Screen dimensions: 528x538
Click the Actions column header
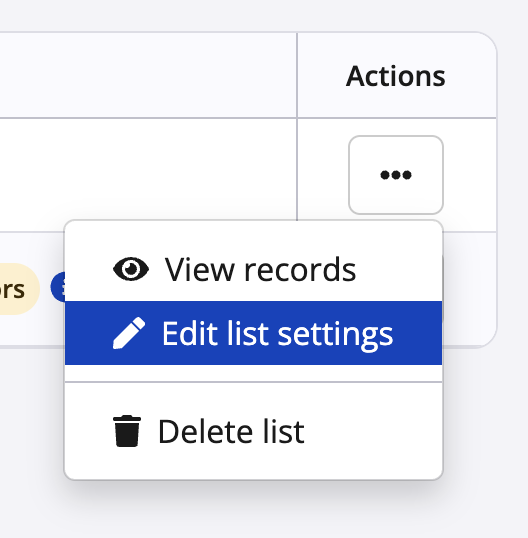click(396, 76)
